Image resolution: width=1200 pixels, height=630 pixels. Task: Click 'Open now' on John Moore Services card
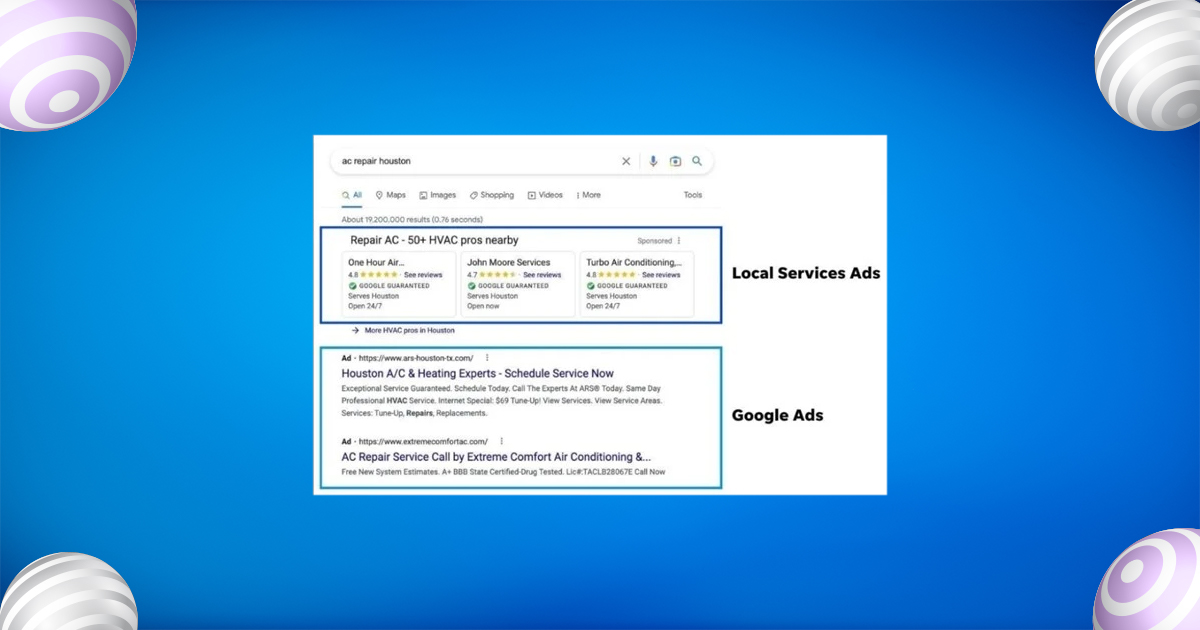483,306
